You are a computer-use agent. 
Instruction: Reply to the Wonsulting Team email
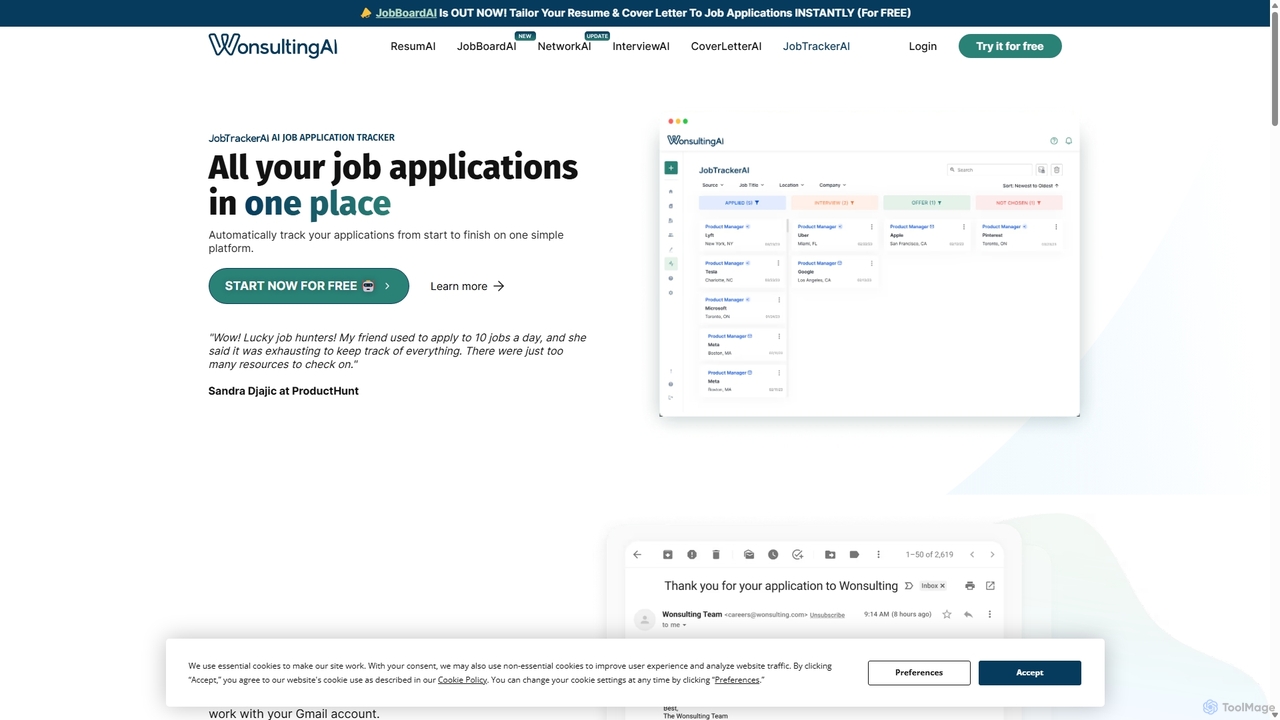click(x=968, y=614)
